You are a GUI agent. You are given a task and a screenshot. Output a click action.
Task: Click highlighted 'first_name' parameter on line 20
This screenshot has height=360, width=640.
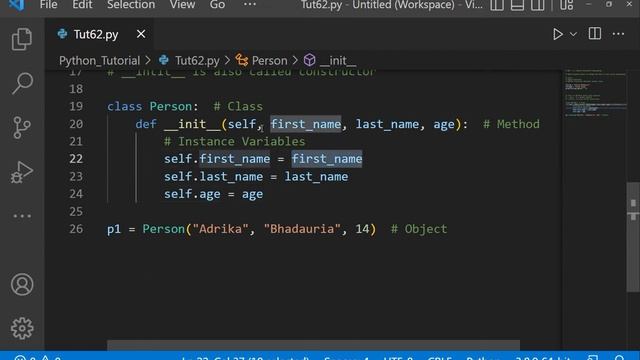[306, 124]
